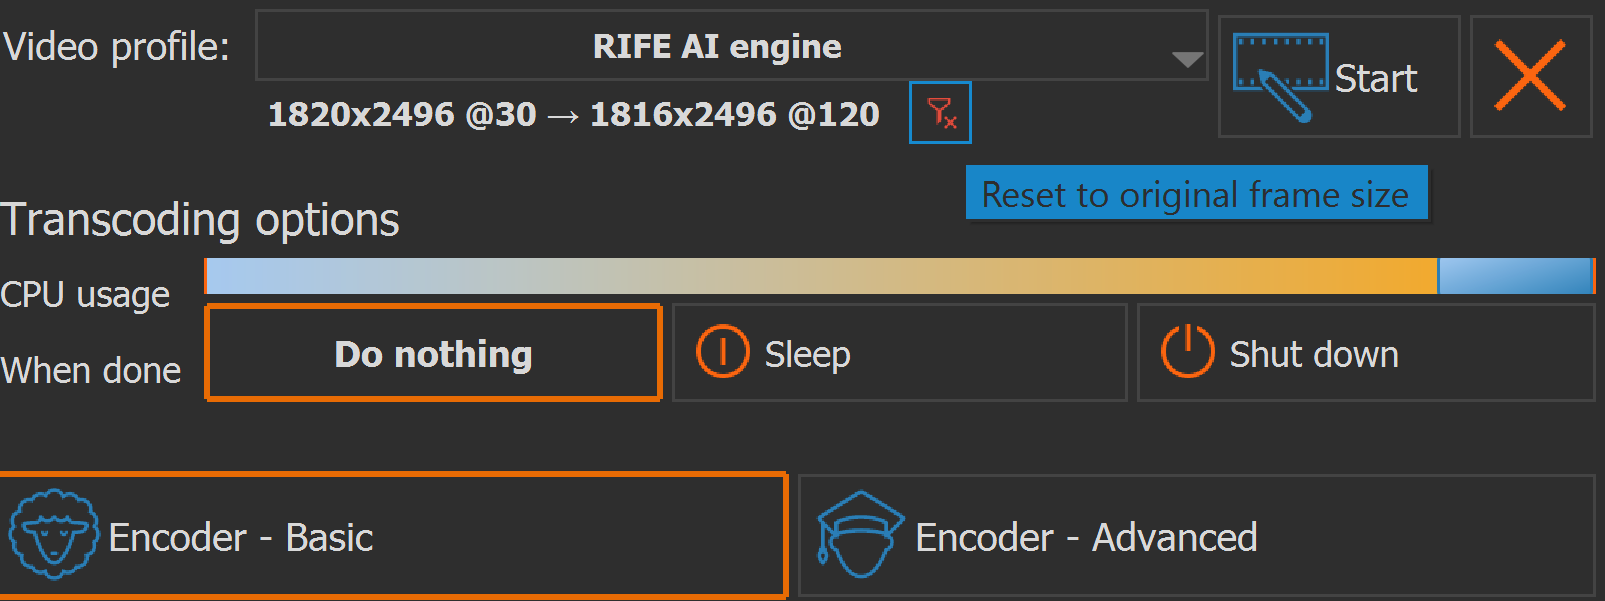Switch to Encoder - Basic tab

[240, 538]
